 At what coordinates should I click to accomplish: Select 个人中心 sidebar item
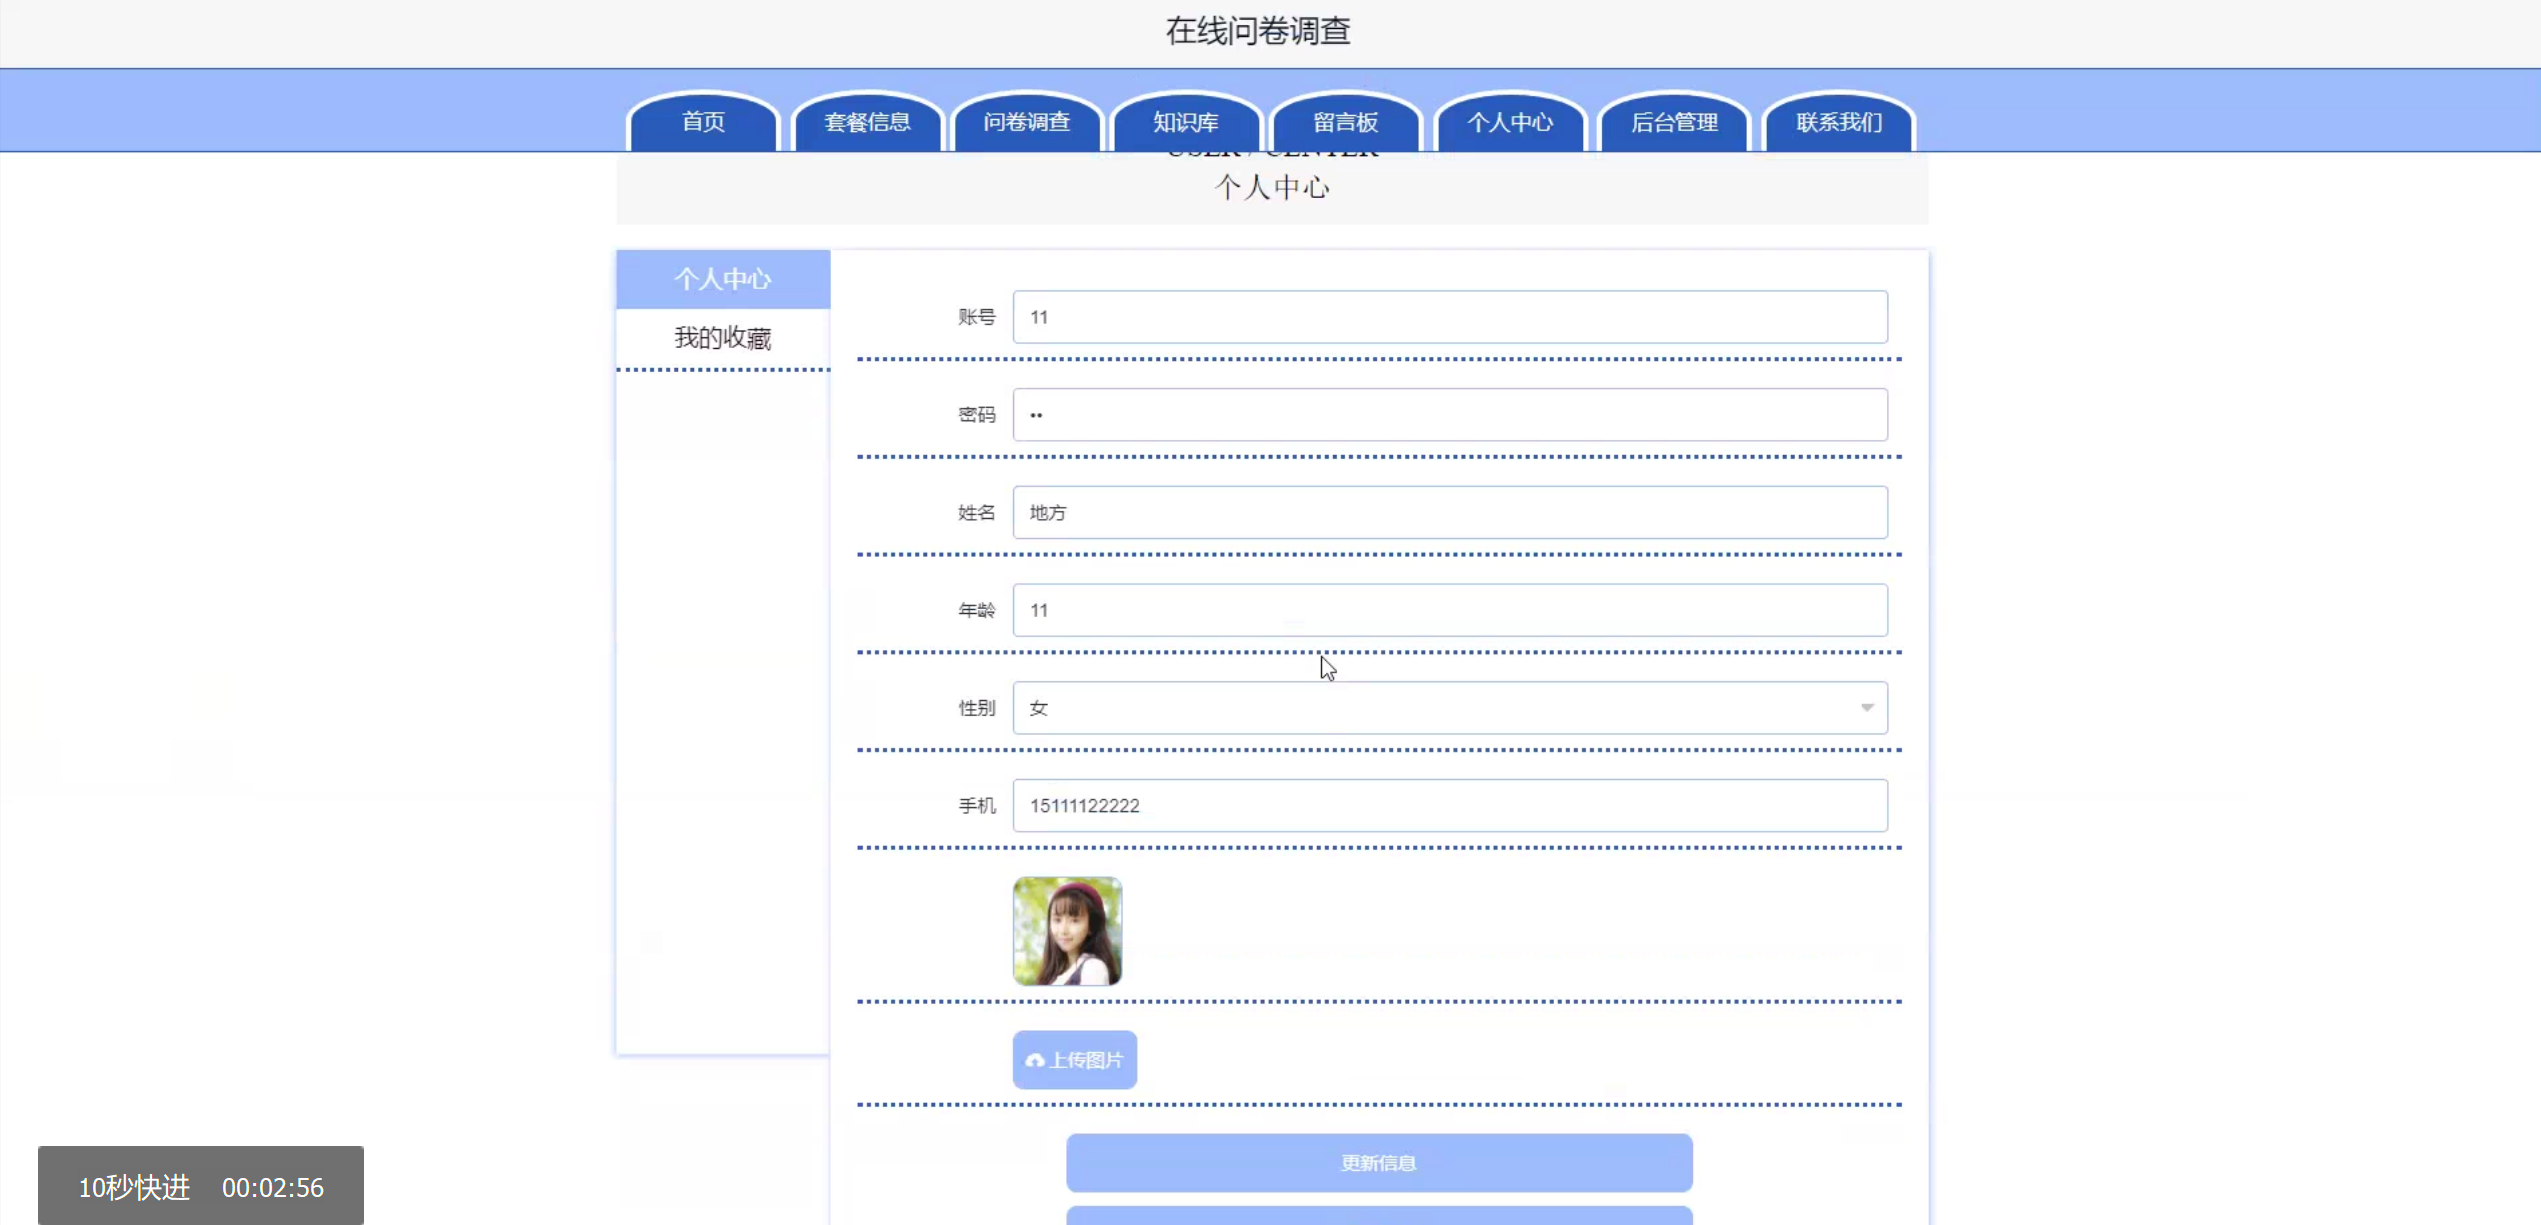click(722, 279)
